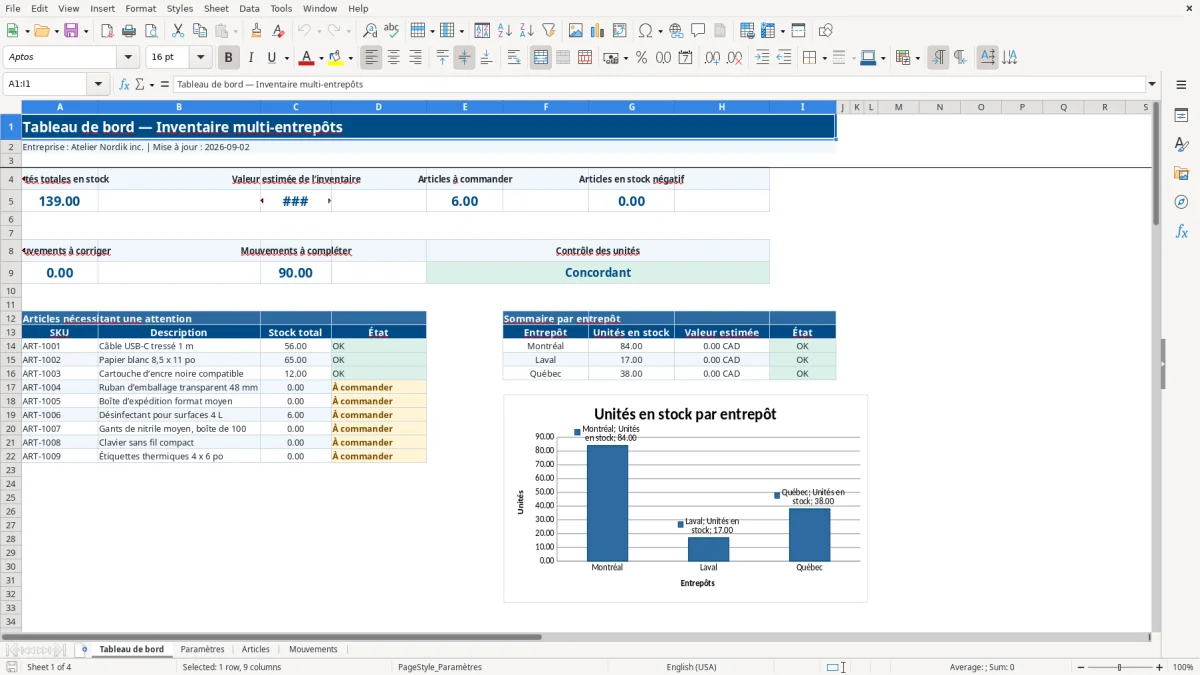Toggle Center Vertically alignment
This screenshot has width=1200, height=675.
(x=465, y=58)
